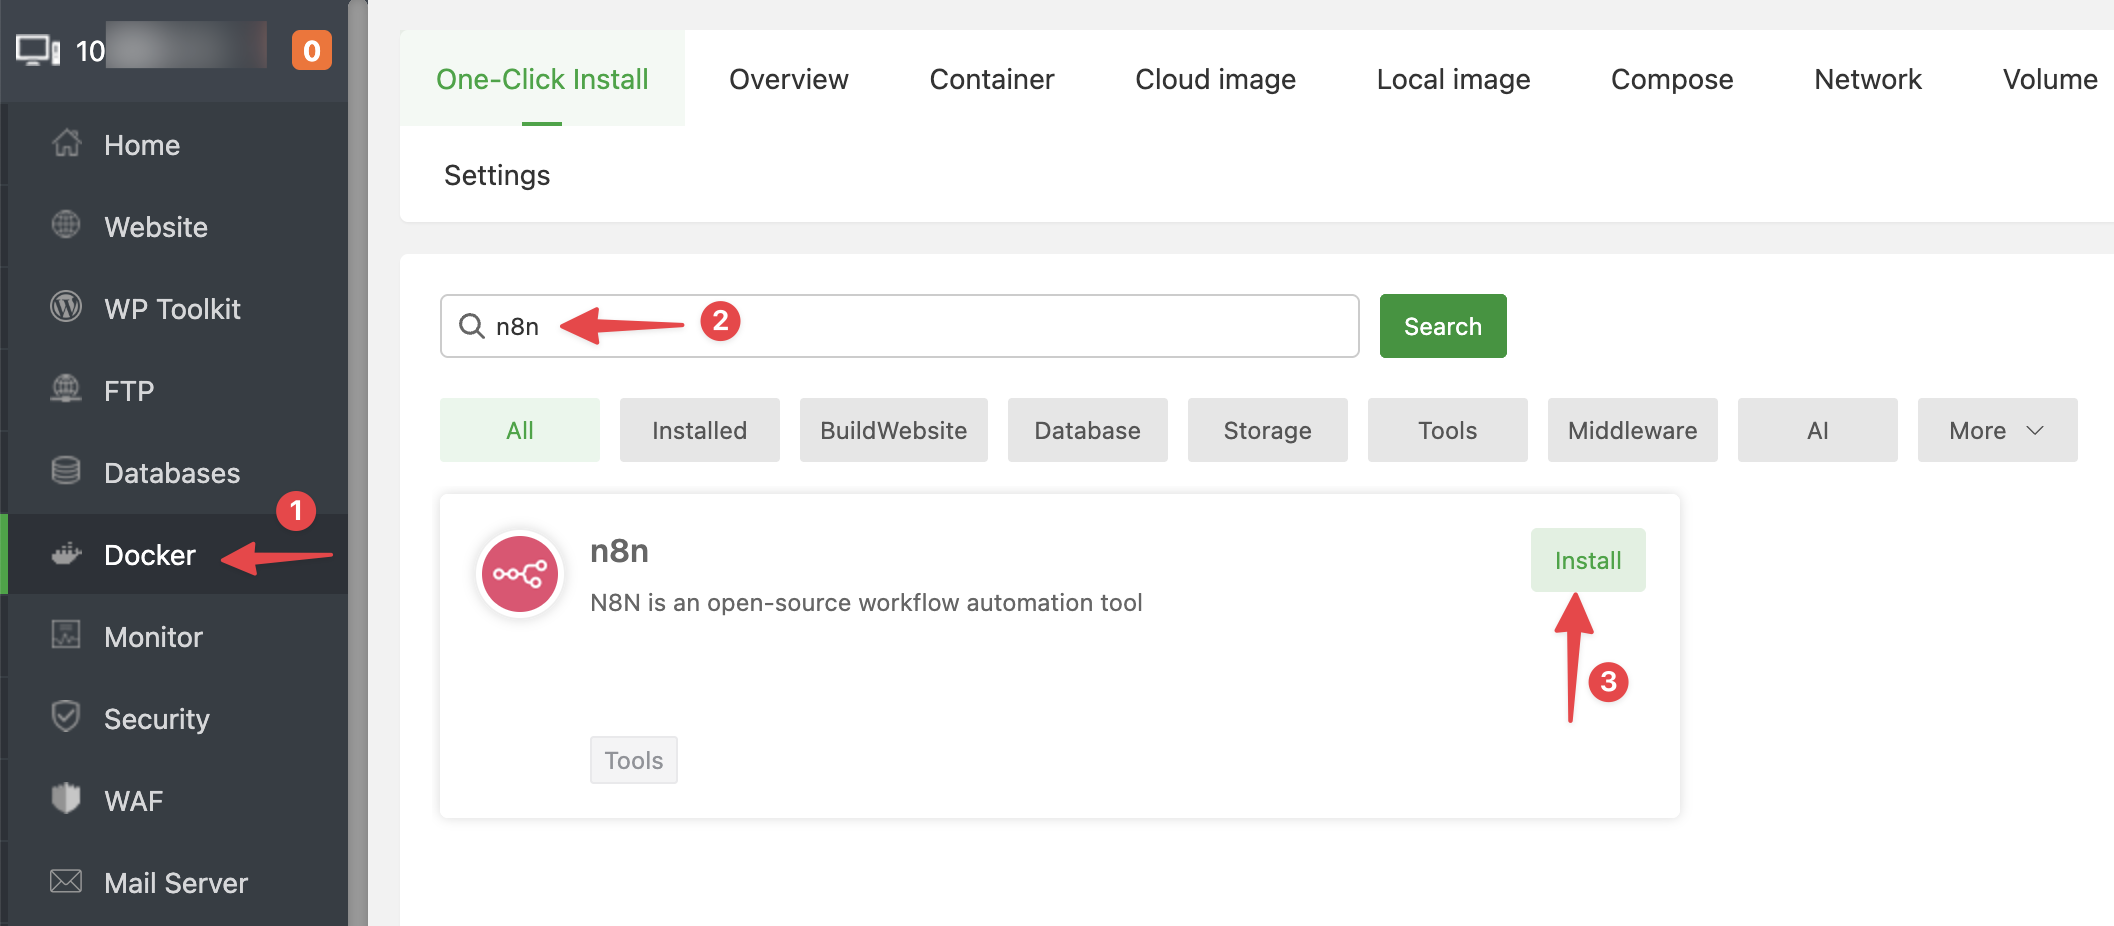Switch to the Container tab
The image size is (2114, 926).
[x=992, y=79]
